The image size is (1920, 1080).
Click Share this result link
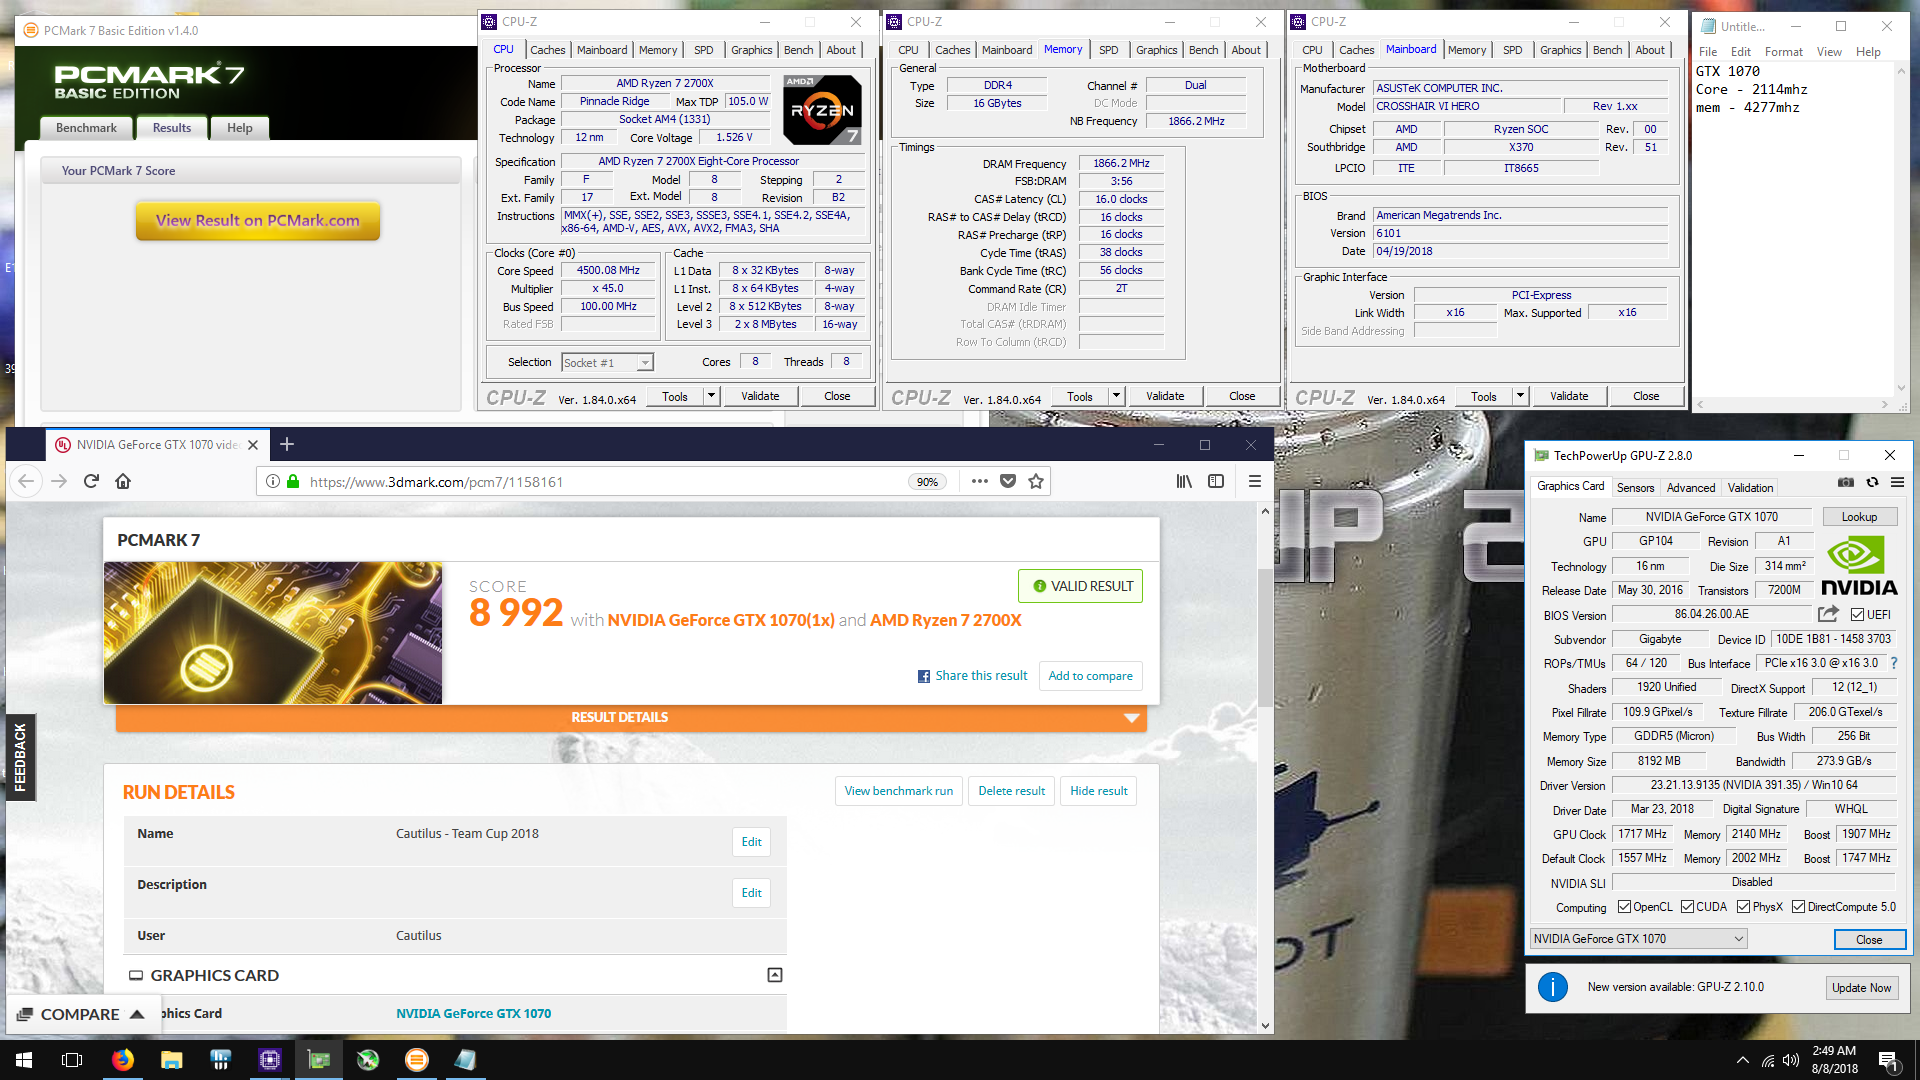coord(972,676)
